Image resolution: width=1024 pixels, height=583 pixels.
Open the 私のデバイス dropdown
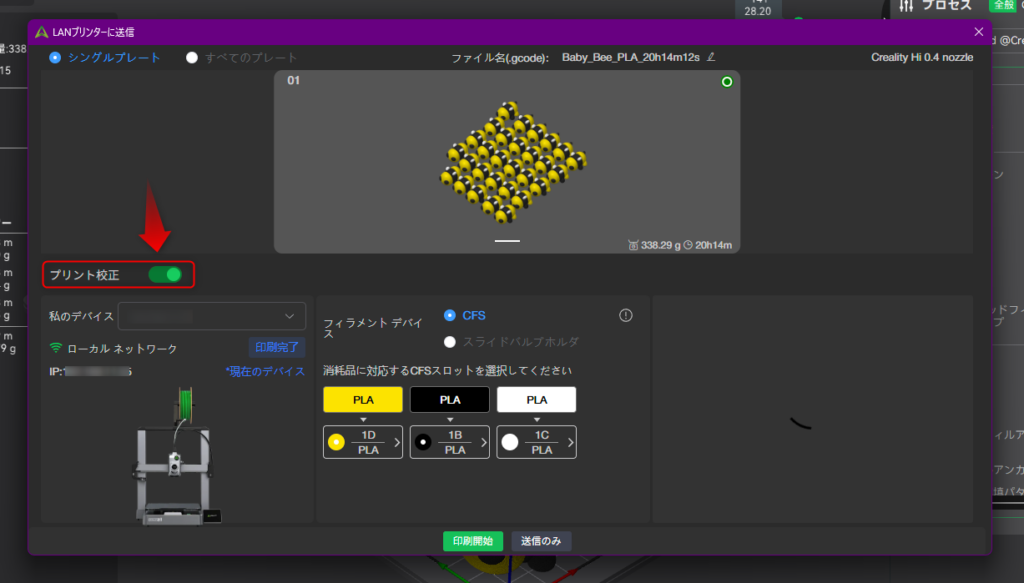point(212,316)
